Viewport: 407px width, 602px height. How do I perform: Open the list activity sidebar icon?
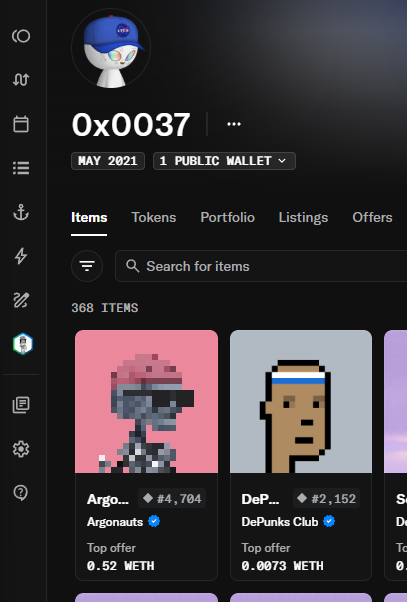coord(21,168)
